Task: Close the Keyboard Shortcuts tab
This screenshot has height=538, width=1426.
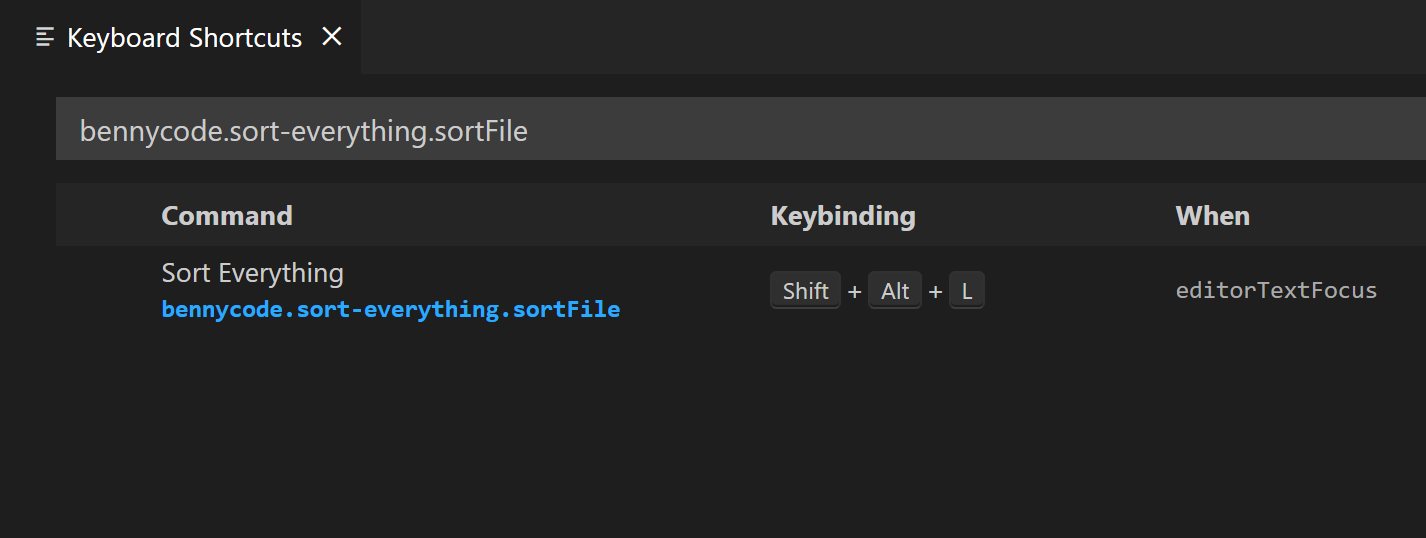Action: coord(332,37)
